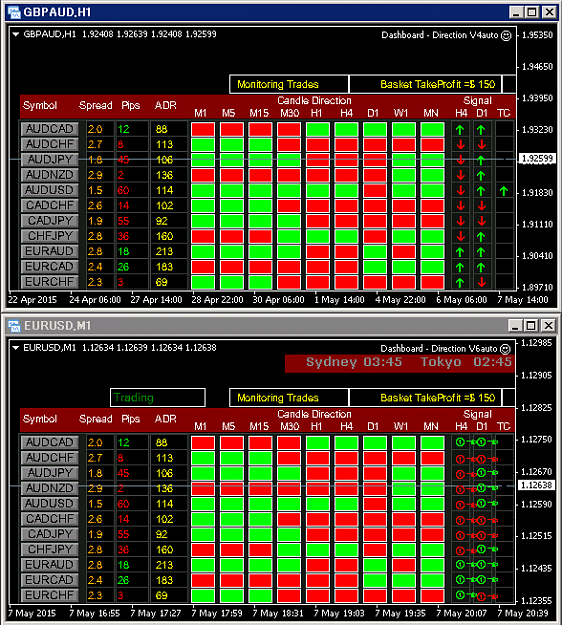Click the W1 timeframe header in EURUSD window
Screen dimensions: 562x625
point(401,427)
